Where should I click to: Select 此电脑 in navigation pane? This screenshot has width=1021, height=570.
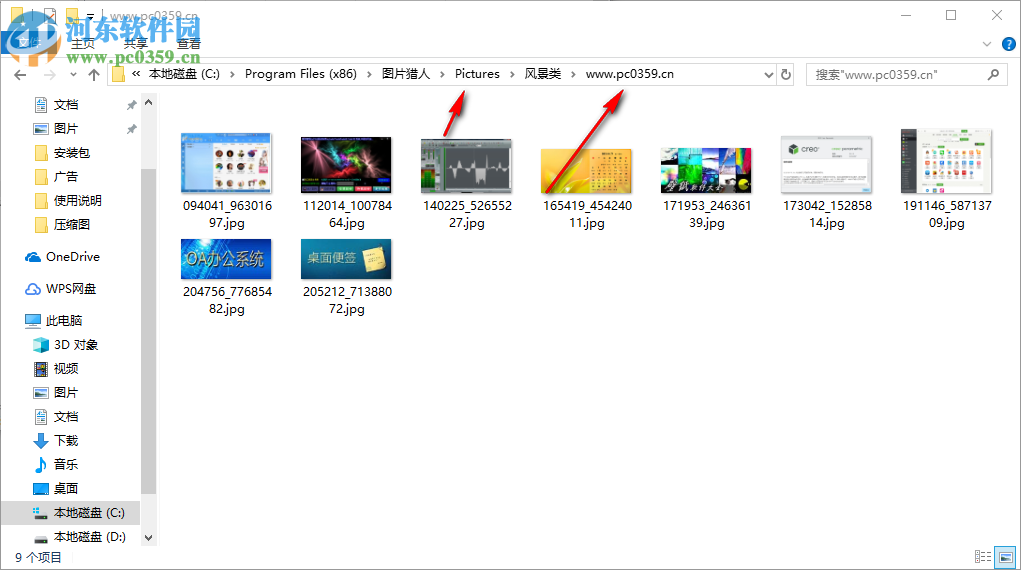(x=64, y=321)
